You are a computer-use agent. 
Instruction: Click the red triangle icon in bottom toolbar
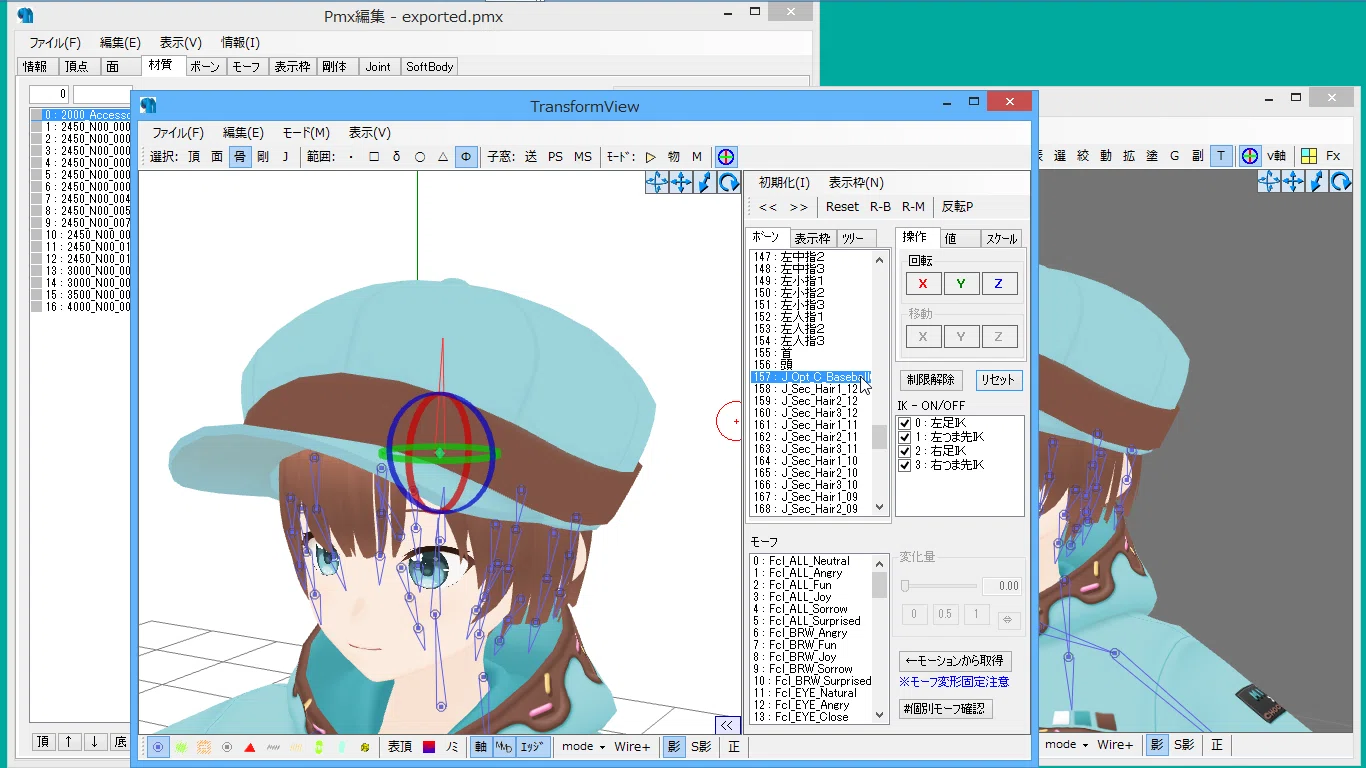click(250, 747)
